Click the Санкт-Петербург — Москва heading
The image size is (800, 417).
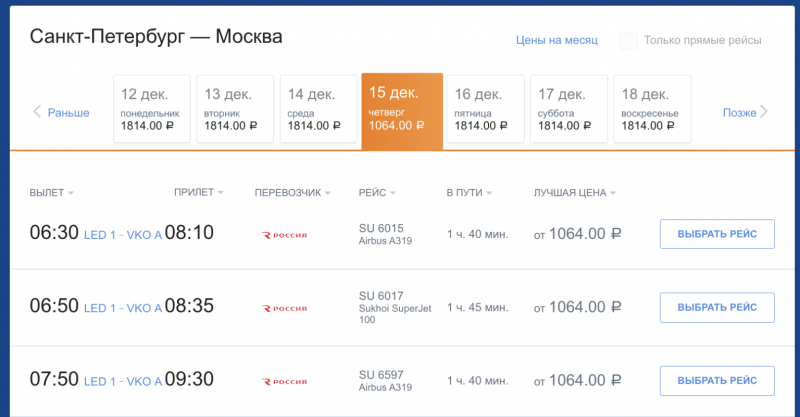point(156,37)
